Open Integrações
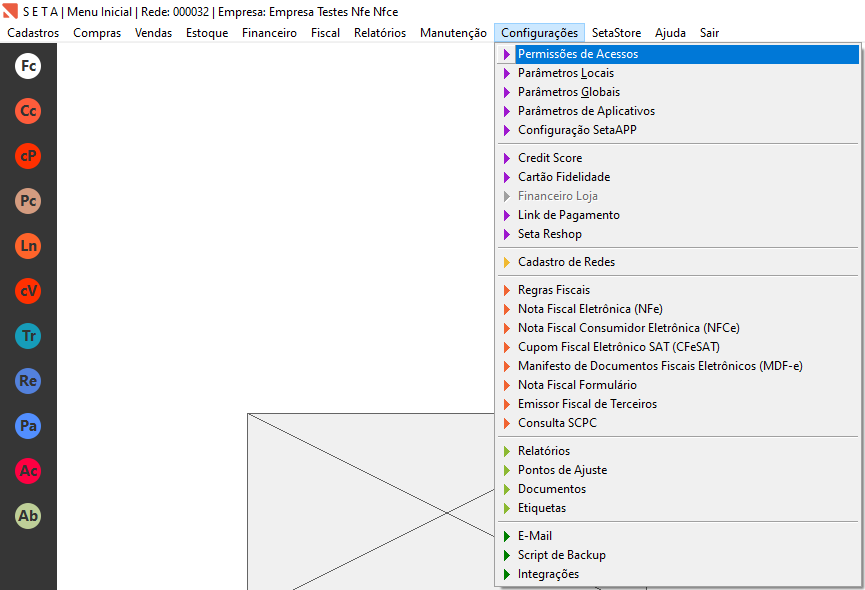This screenshot has width=865, height=590. coord(679,574)
